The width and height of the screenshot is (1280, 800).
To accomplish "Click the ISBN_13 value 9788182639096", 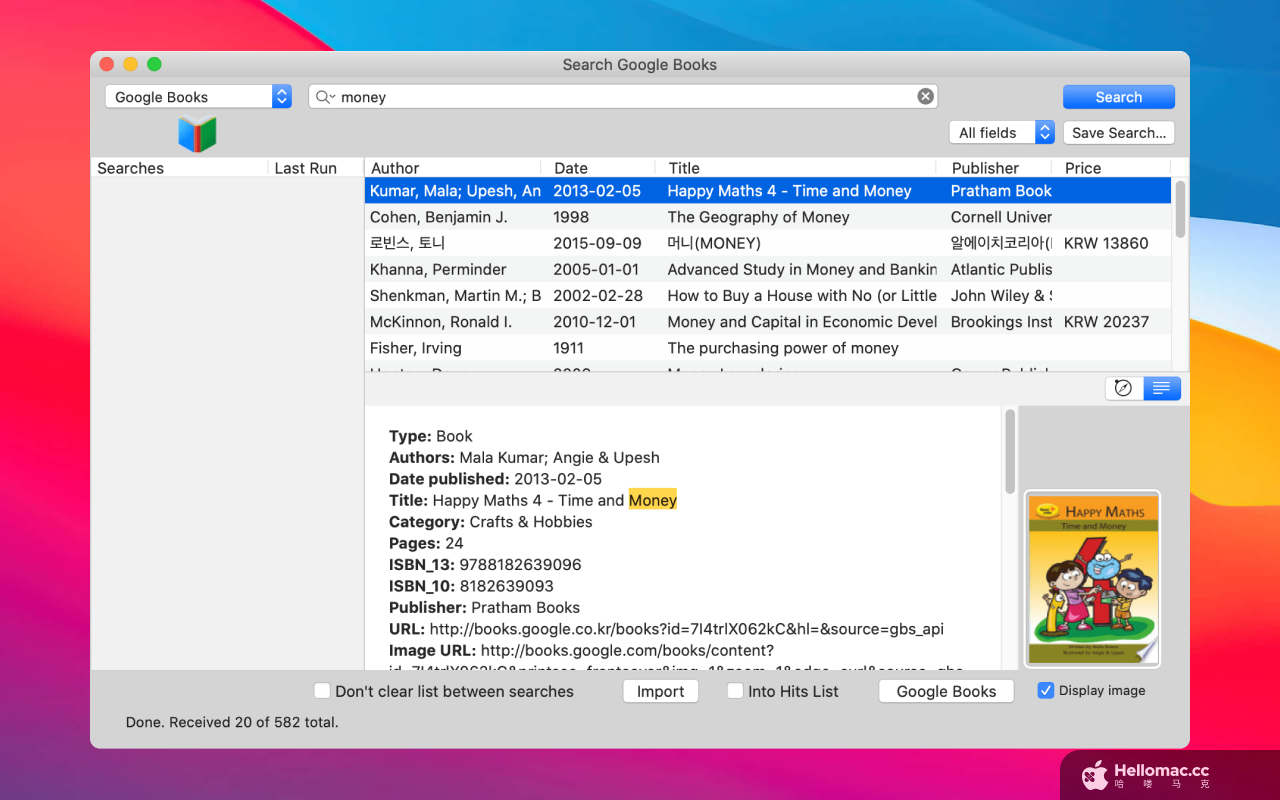I will 520,565.
